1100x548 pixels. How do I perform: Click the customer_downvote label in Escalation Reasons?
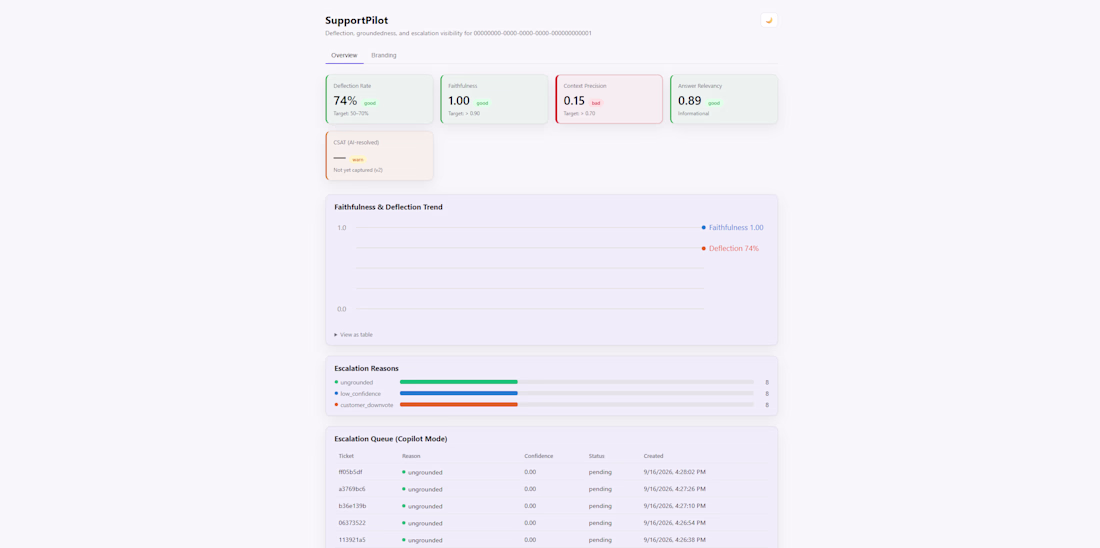(367, 405)
